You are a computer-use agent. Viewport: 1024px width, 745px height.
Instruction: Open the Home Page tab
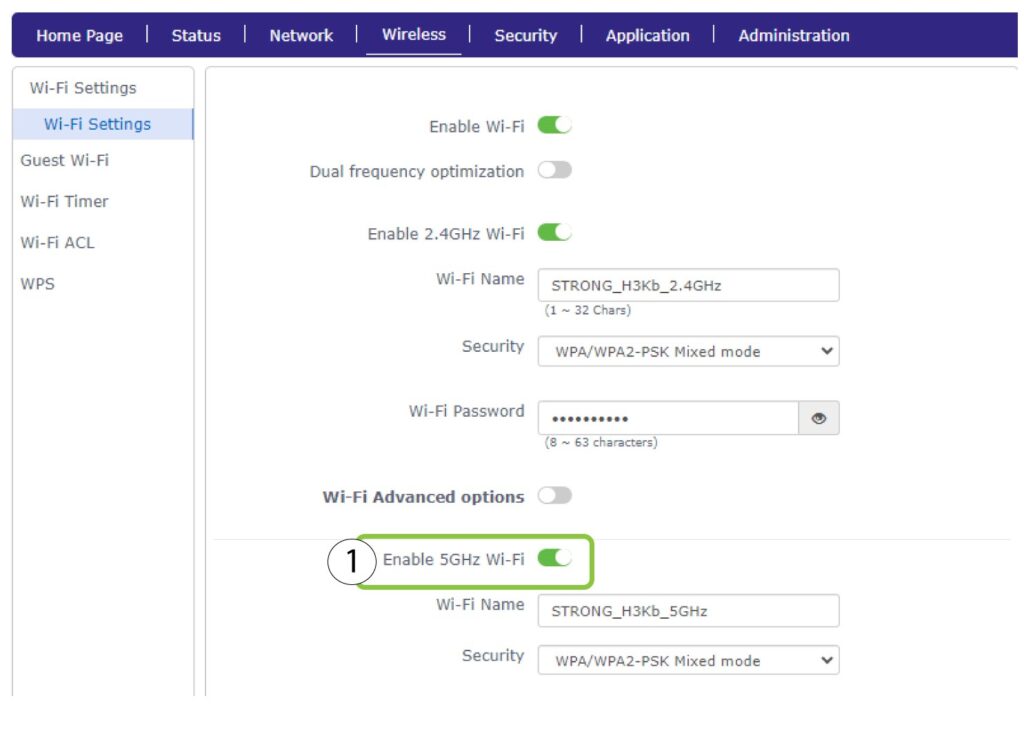(80, 35)
